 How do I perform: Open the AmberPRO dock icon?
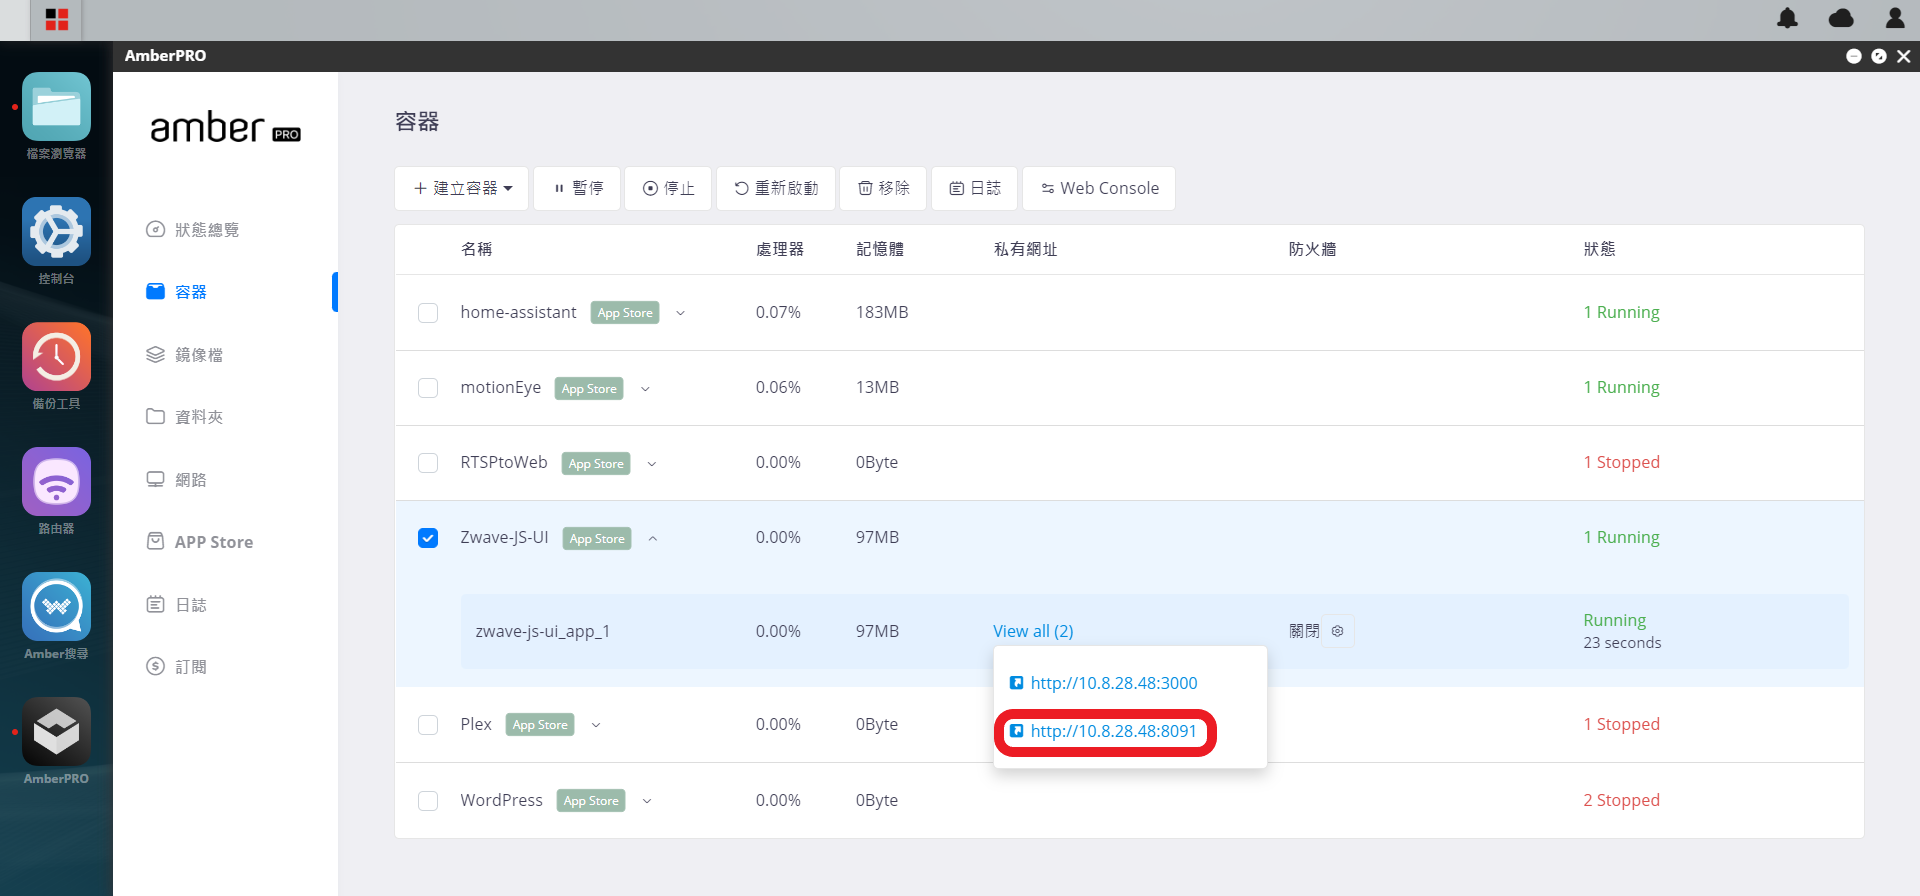[x=56, y=732]
